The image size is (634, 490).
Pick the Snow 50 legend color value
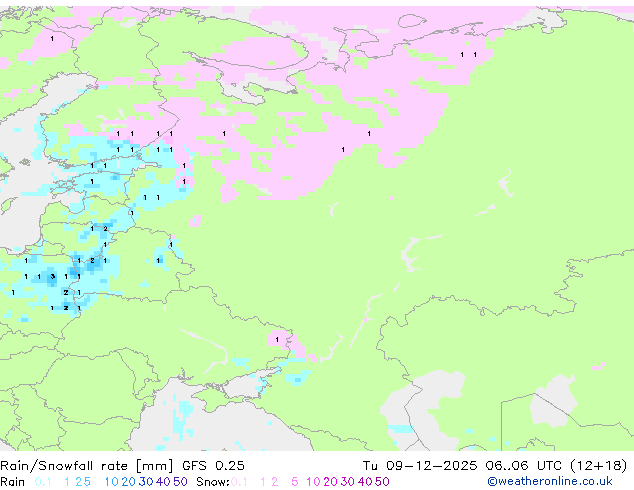coord(382,482)
